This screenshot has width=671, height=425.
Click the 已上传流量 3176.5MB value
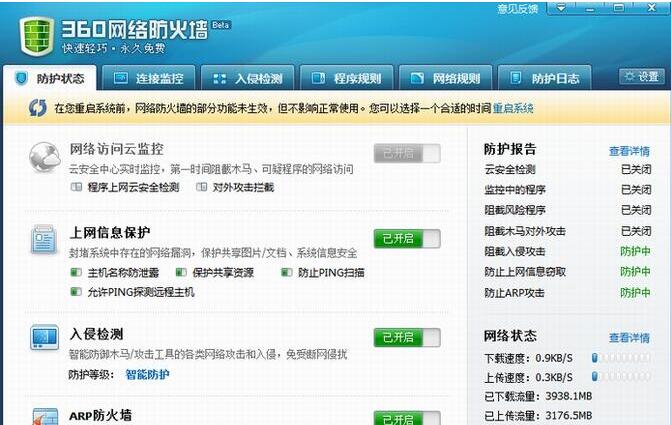pyautogui.click(x=569, y=416)
